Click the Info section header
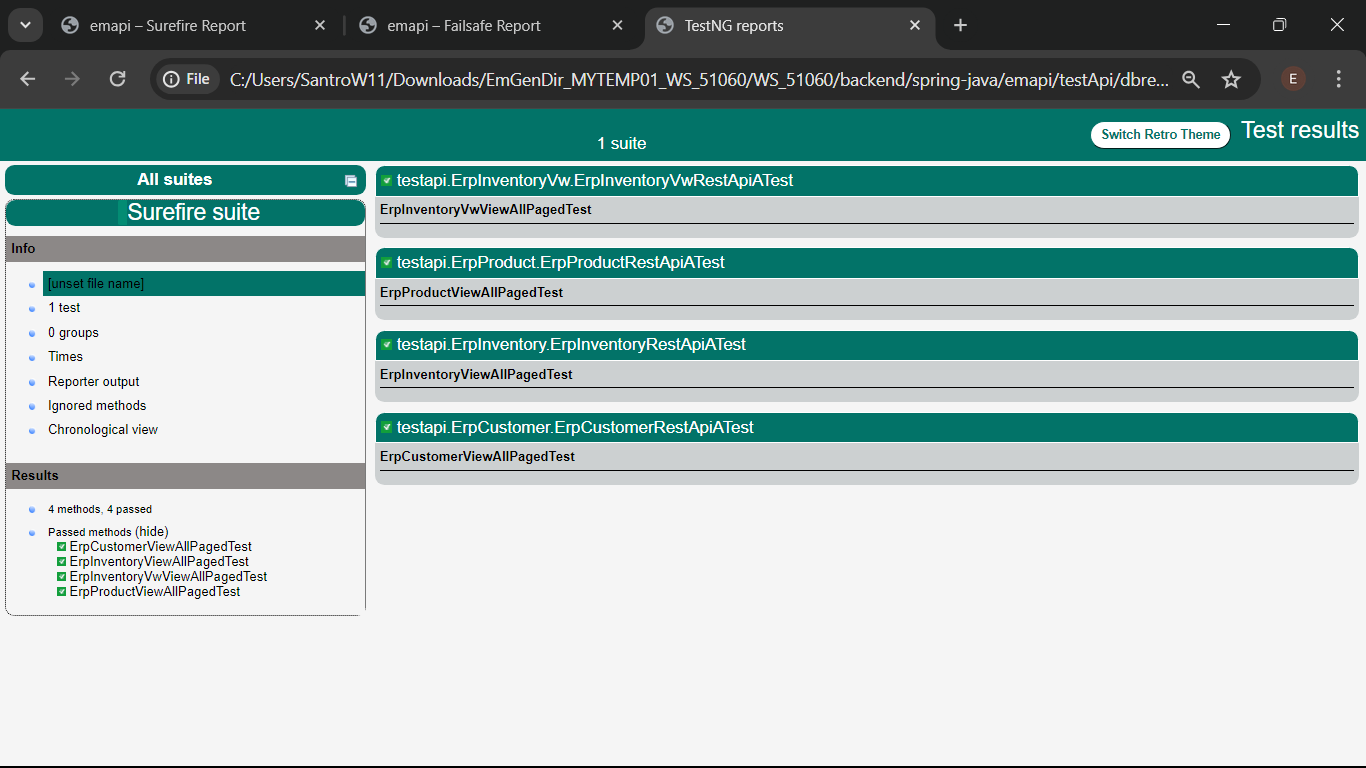This screenshot has width=1366, height=768. tap(186, 249)
